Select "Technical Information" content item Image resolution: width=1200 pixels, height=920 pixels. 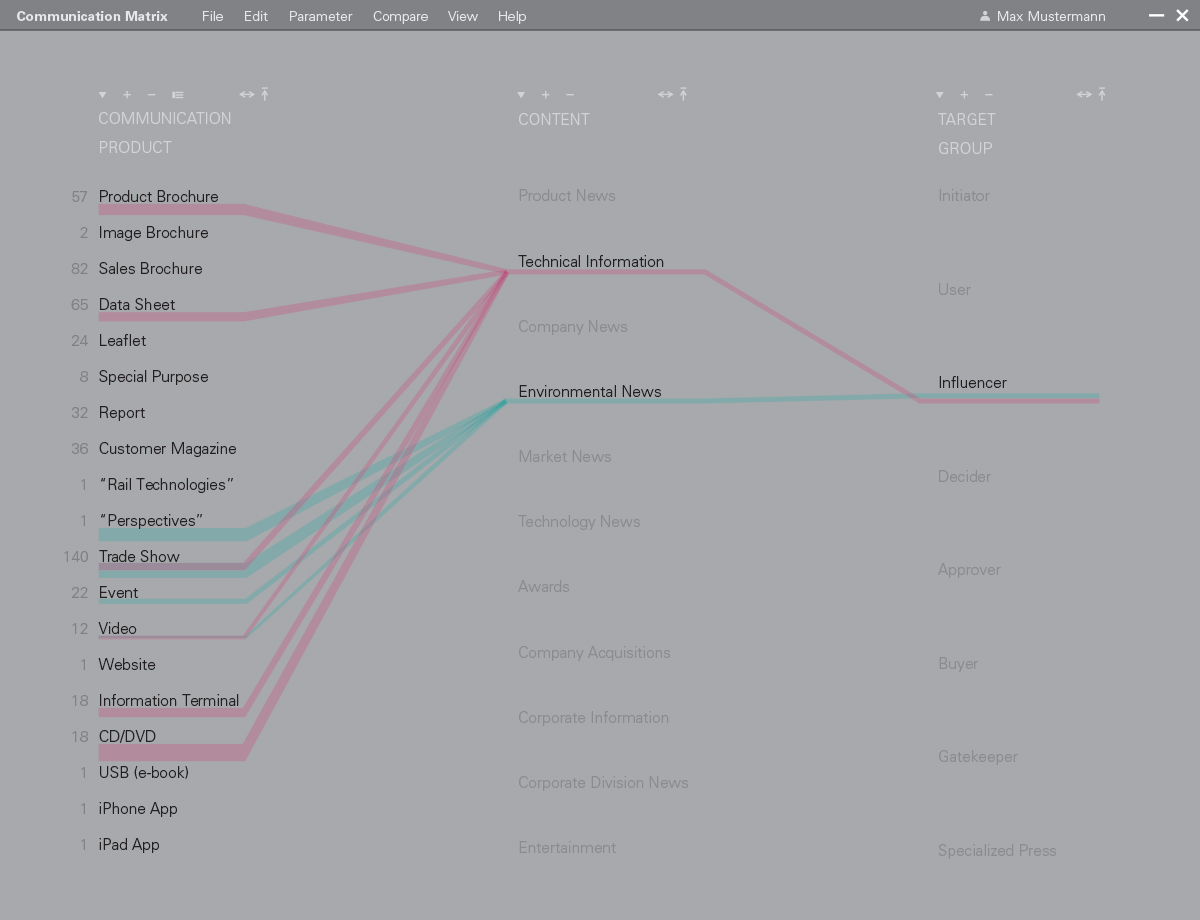tap(591, 262)
